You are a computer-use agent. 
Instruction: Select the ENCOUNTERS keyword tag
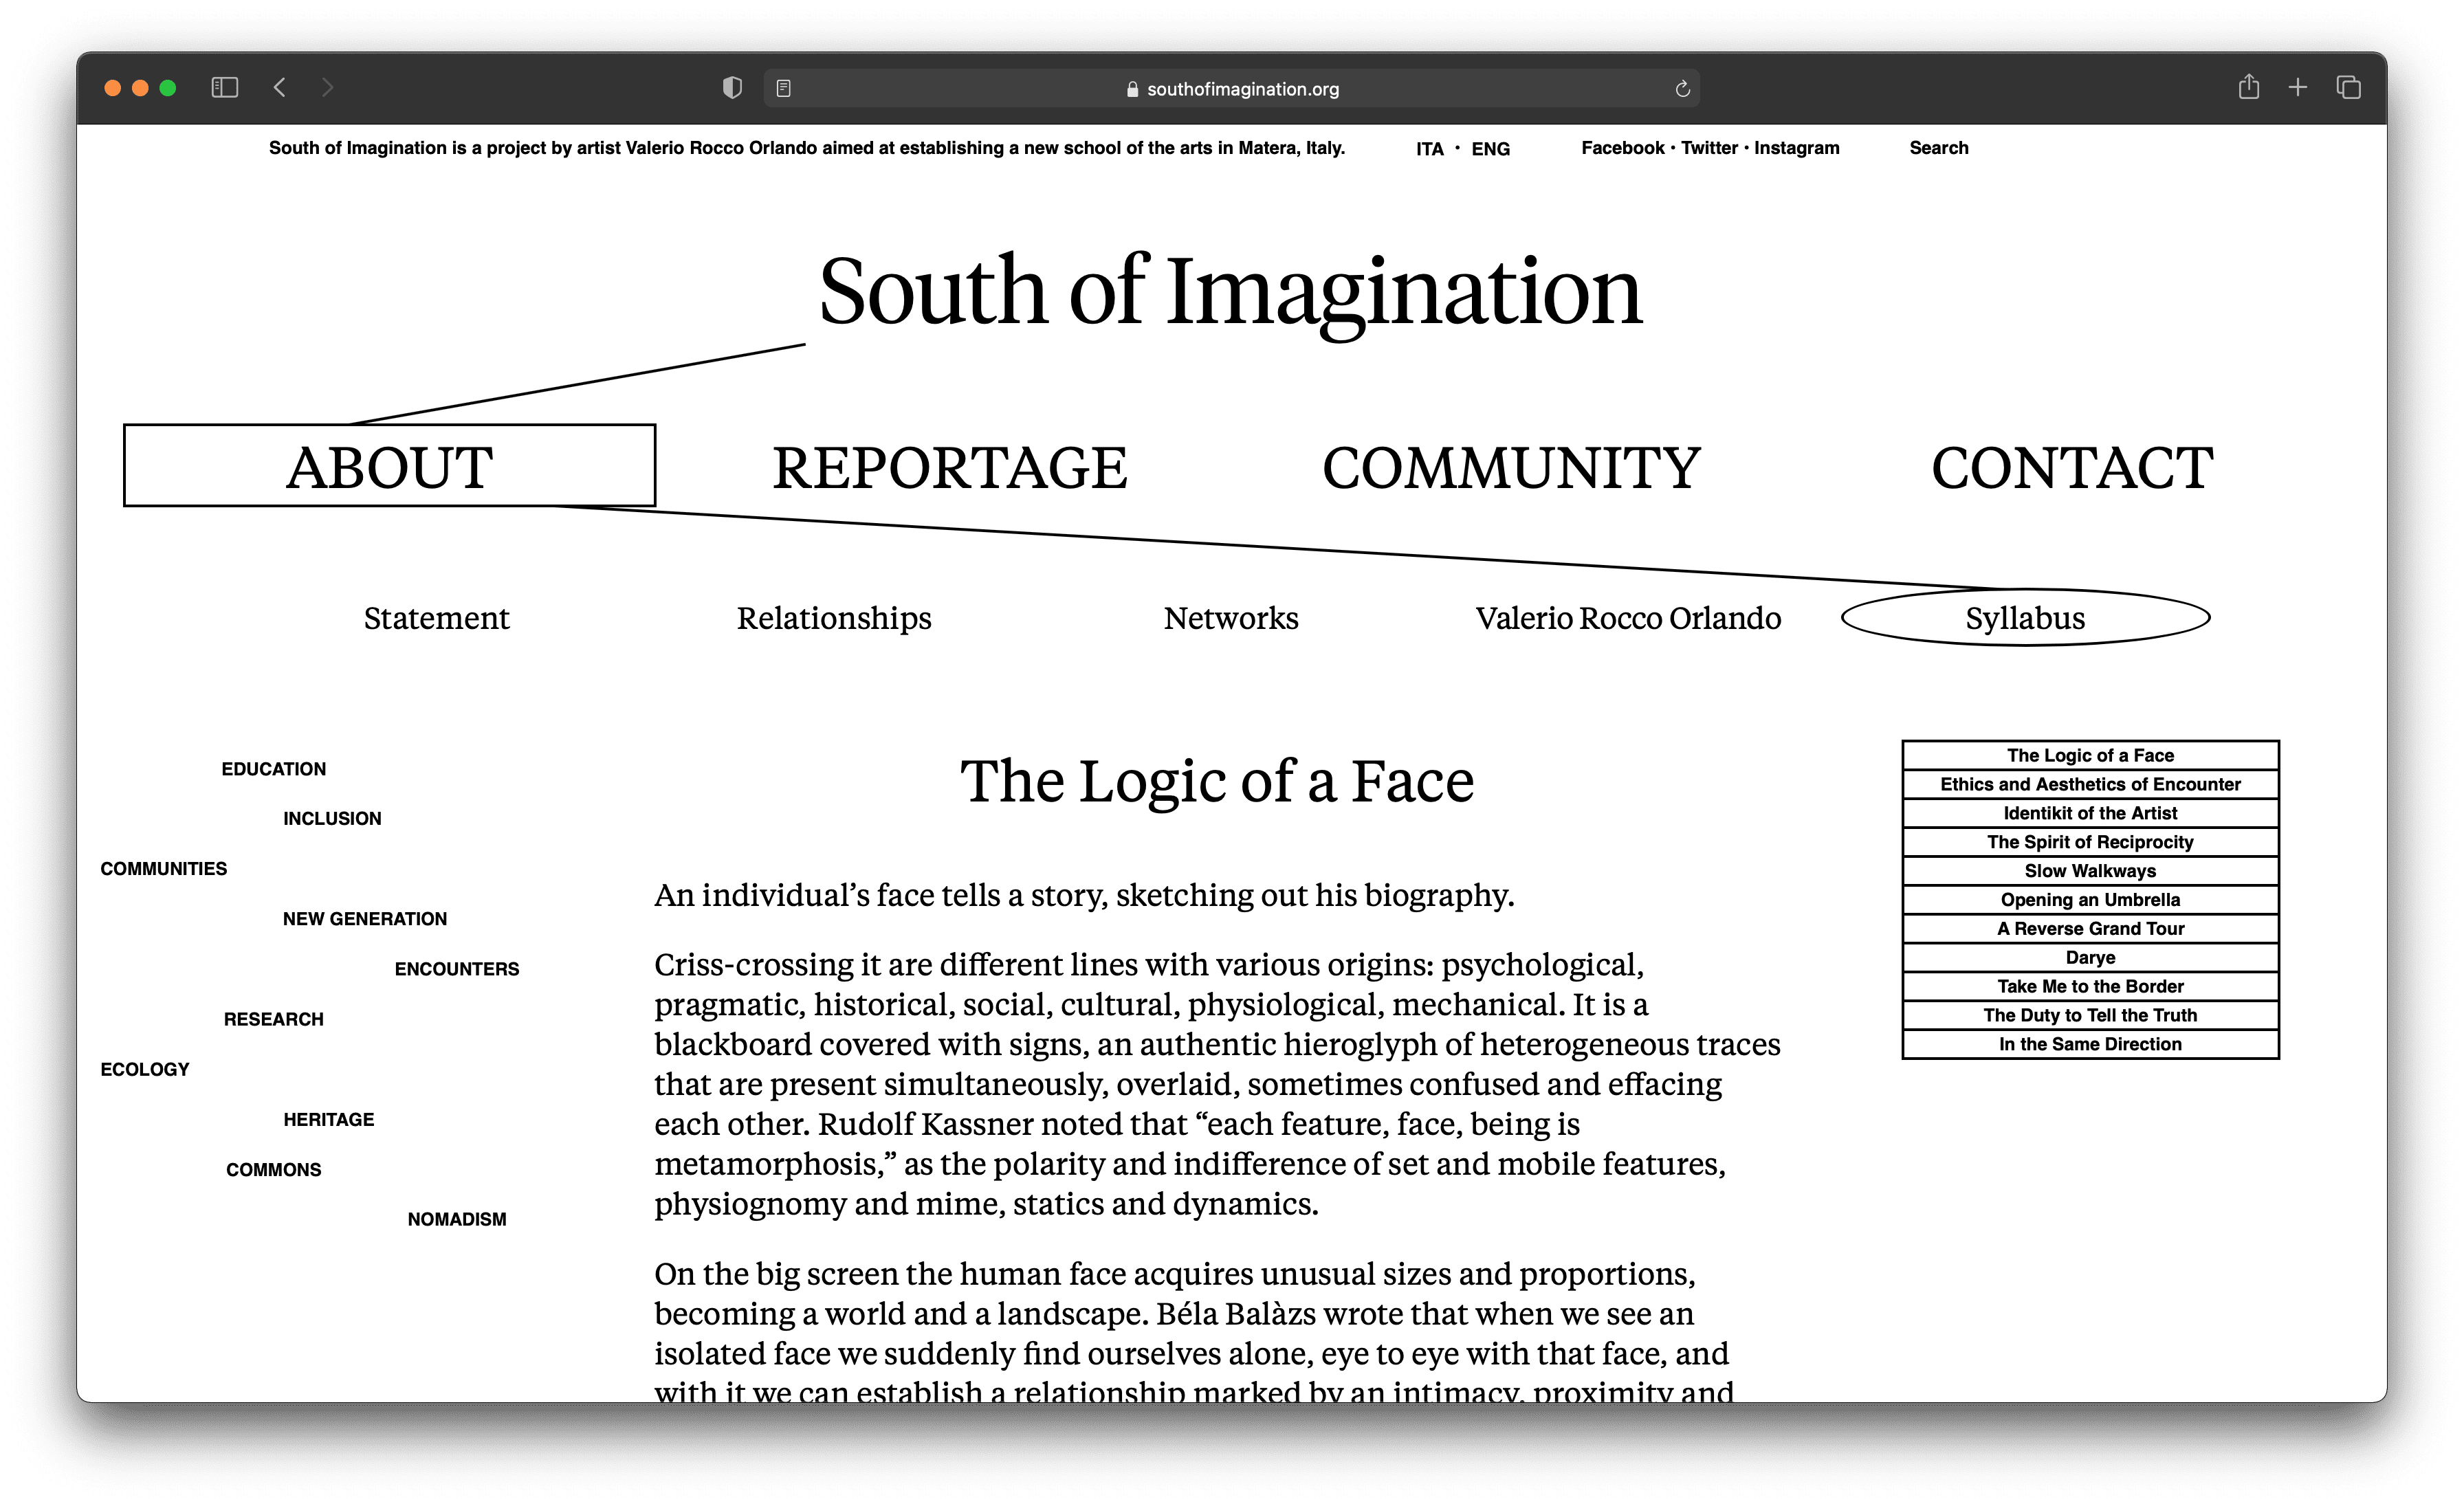coord(457,969)
